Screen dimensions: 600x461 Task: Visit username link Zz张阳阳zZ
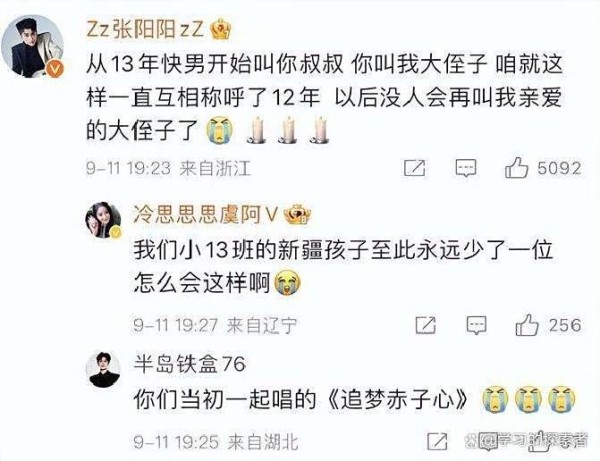pos(145,29)
